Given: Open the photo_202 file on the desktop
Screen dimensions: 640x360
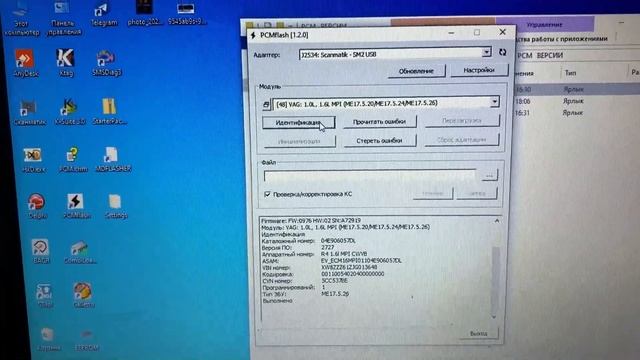Looking at the screenshot, I should (144, 13).
